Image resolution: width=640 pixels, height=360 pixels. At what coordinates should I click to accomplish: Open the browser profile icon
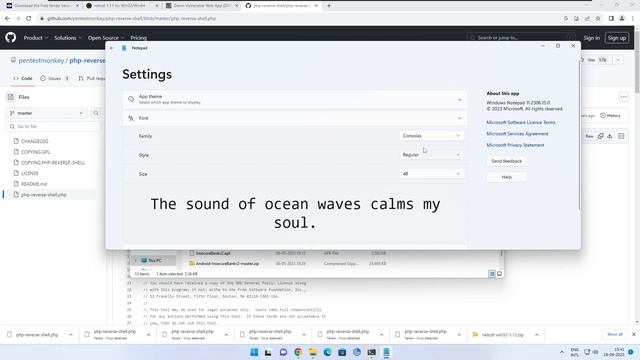(x=622, y=18)
